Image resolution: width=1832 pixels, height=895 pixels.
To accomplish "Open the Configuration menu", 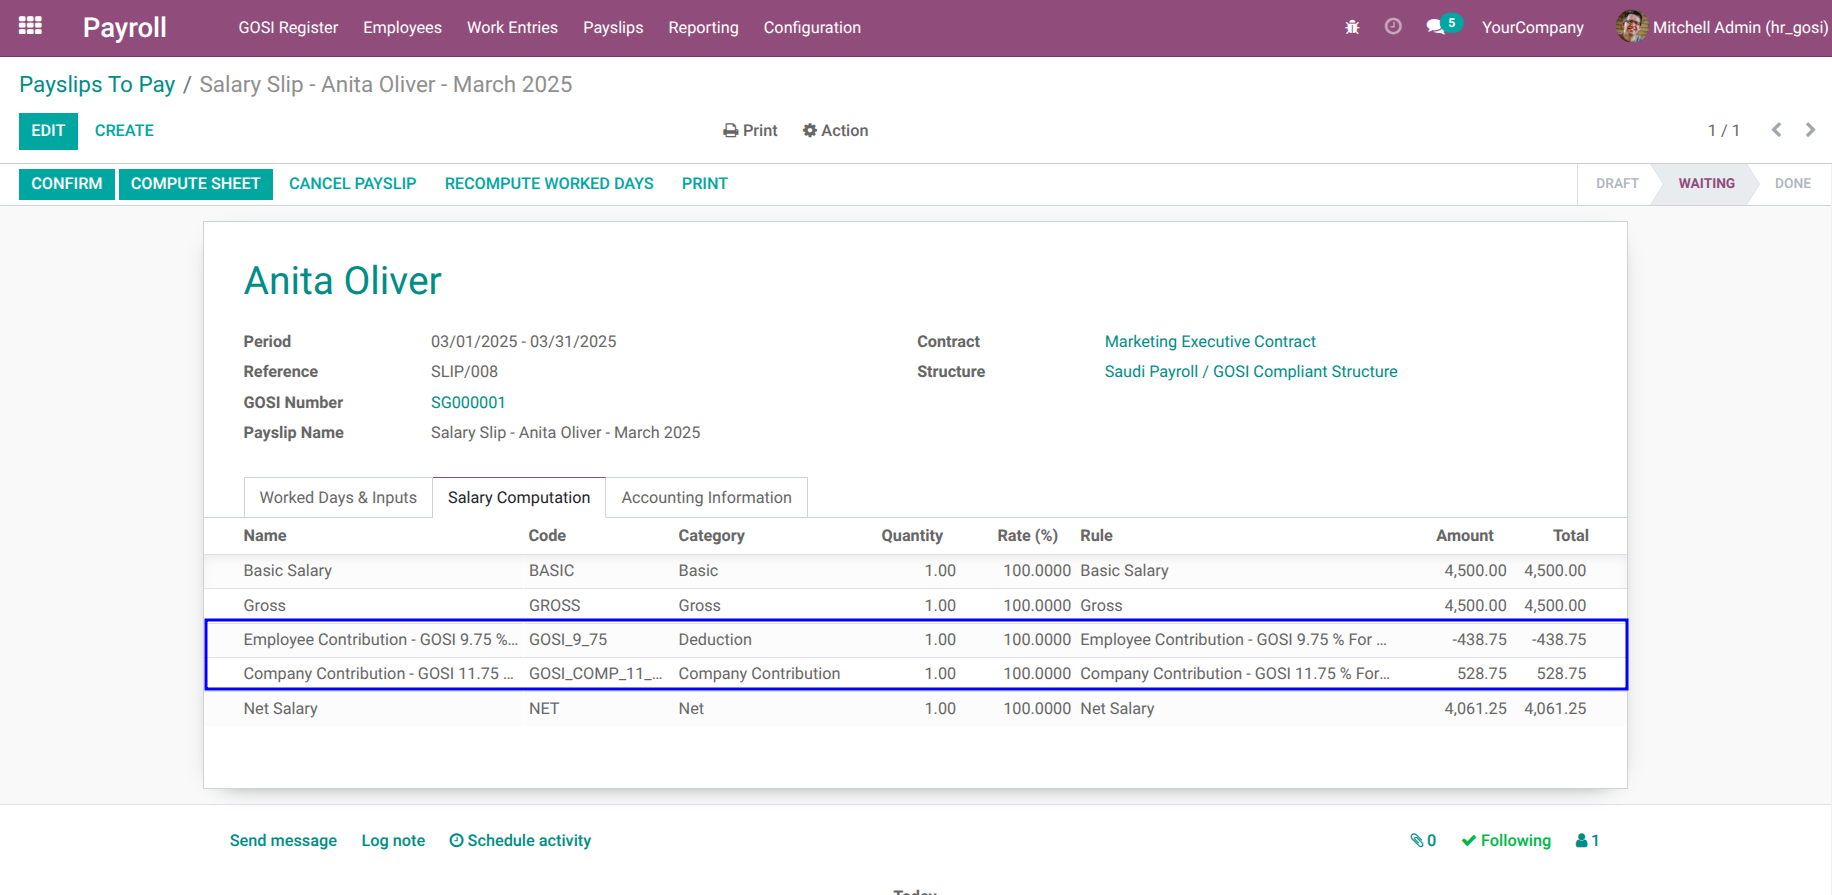I will click(812, 28).
